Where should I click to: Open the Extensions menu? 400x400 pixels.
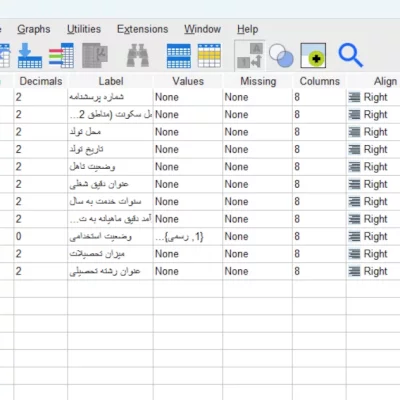142,29
